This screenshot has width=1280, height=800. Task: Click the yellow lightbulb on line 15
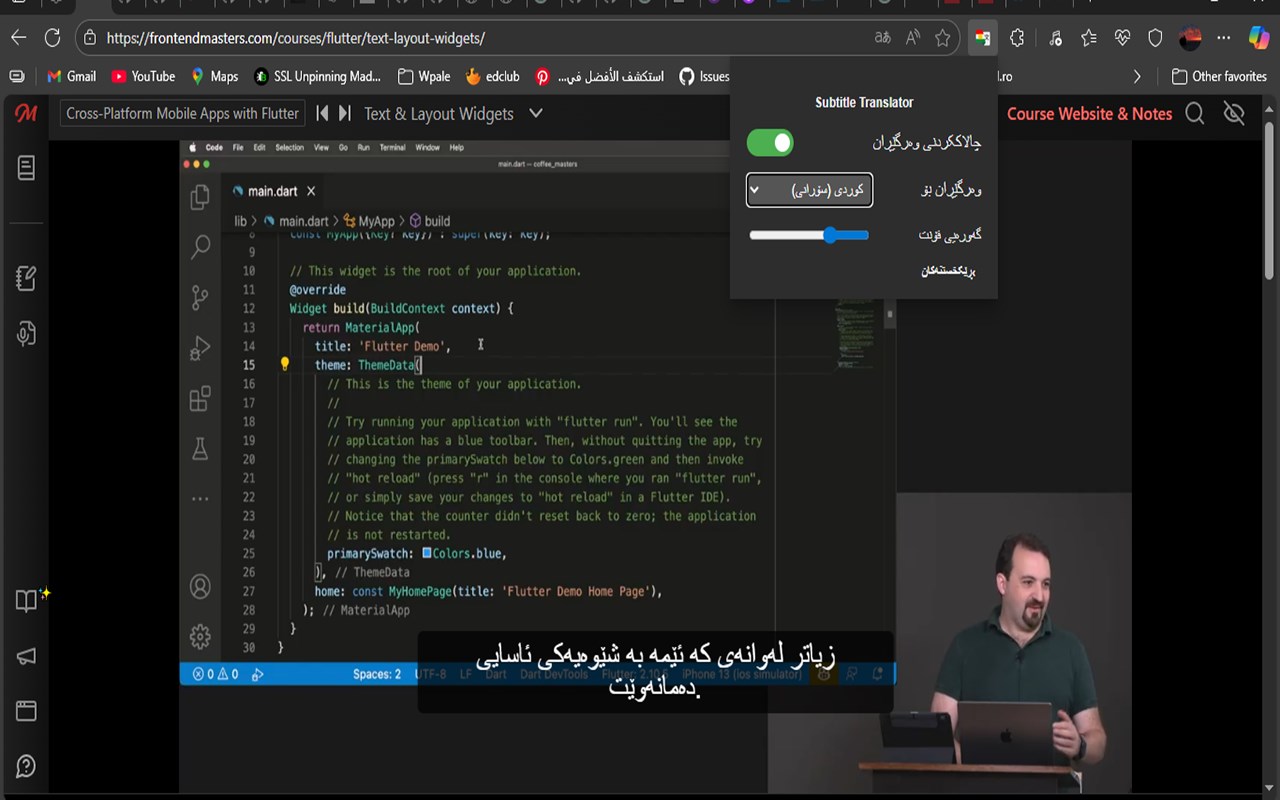click(284, 364)
